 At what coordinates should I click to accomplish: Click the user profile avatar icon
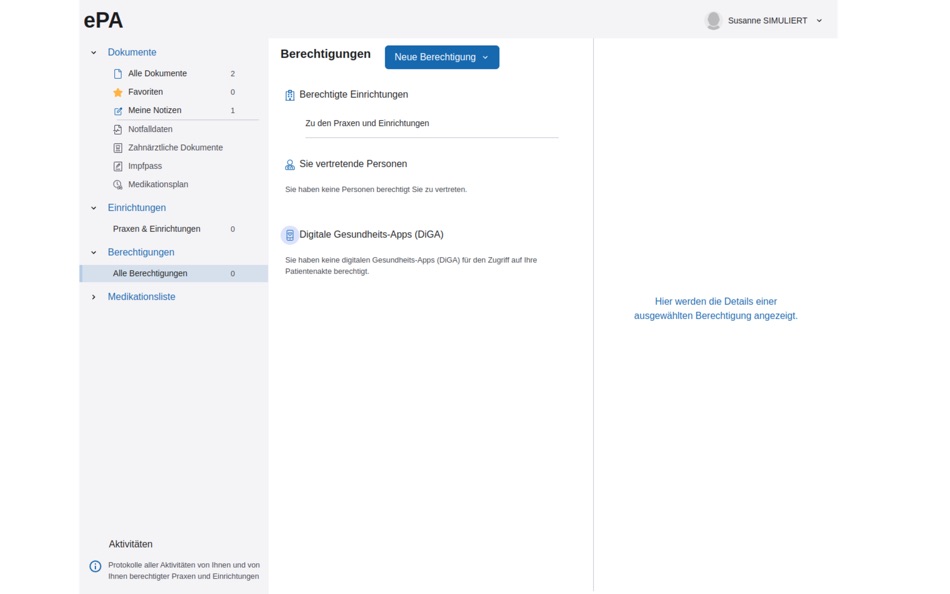[713, 20]
